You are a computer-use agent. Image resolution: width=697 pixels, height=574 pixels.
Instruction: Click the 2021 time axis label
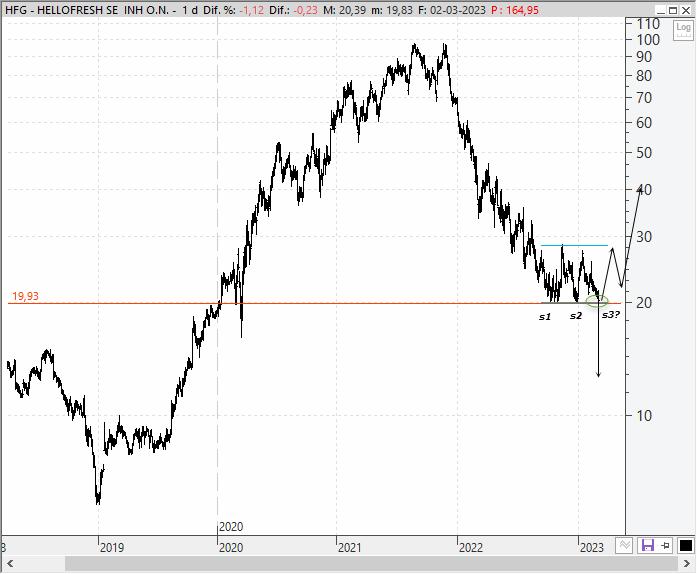coord(350,547)
